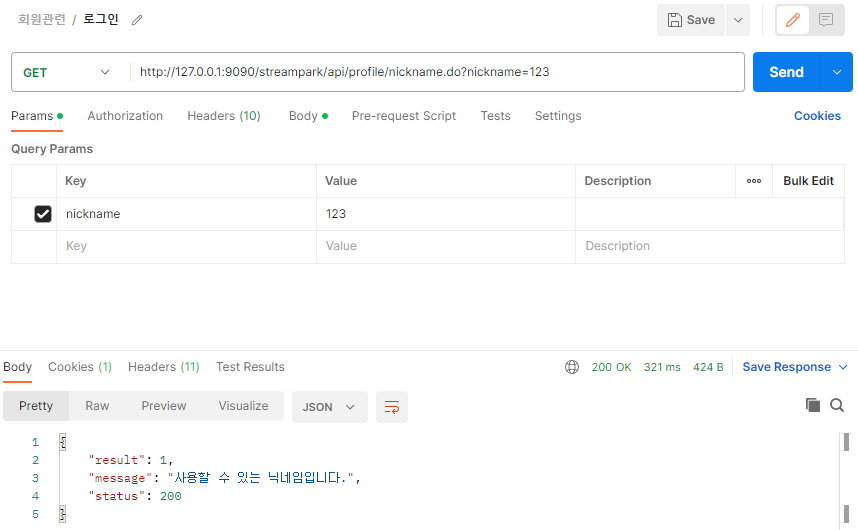858x530 pixels.
Task: Open the comments speech bubble icon
Action: click(x=826, y=20)
